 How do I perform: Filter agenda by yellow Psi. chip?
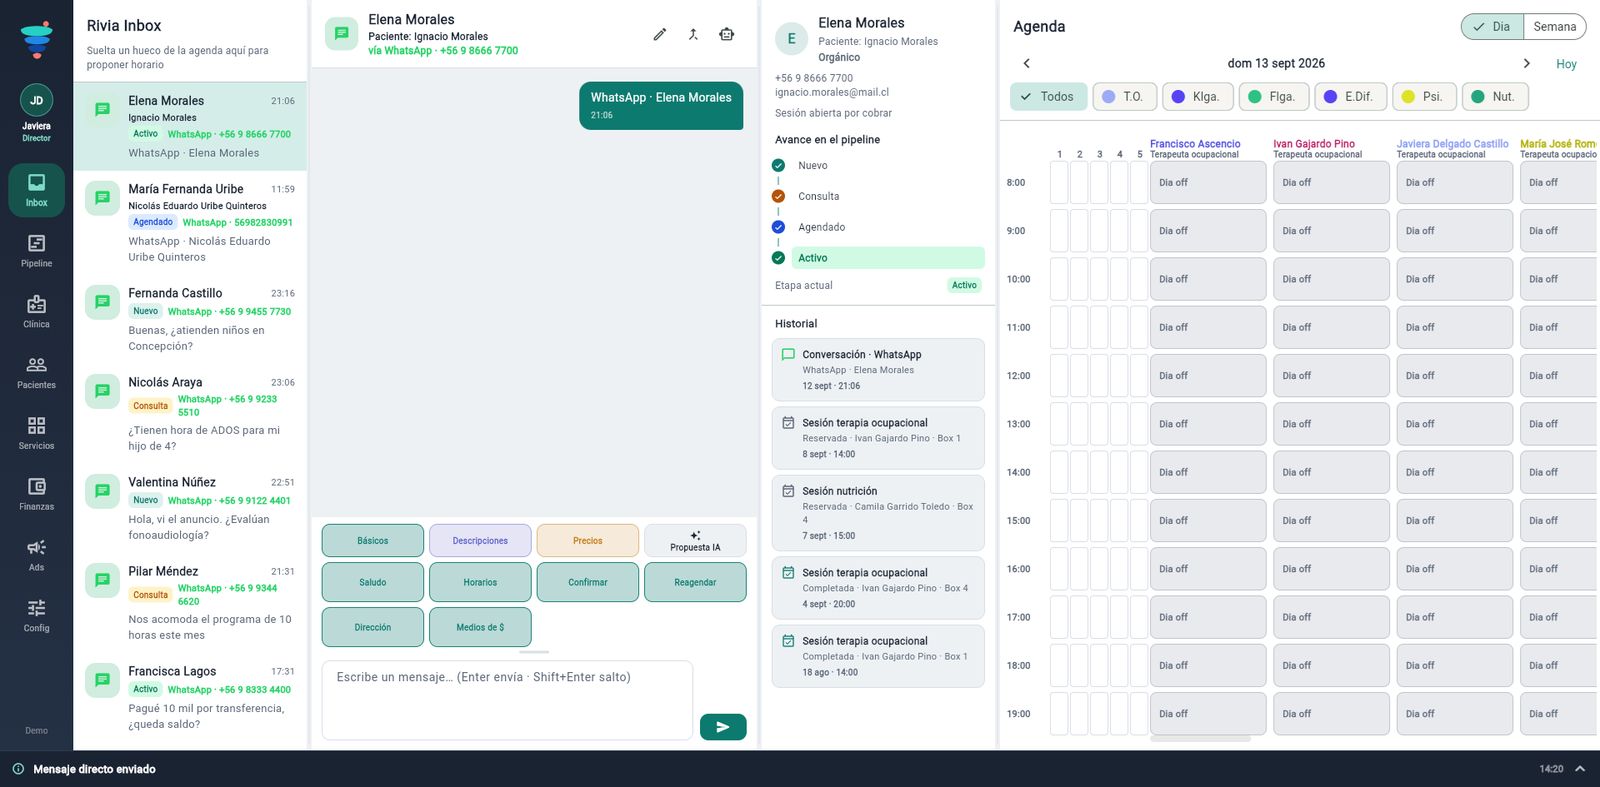click(1424, 97)
